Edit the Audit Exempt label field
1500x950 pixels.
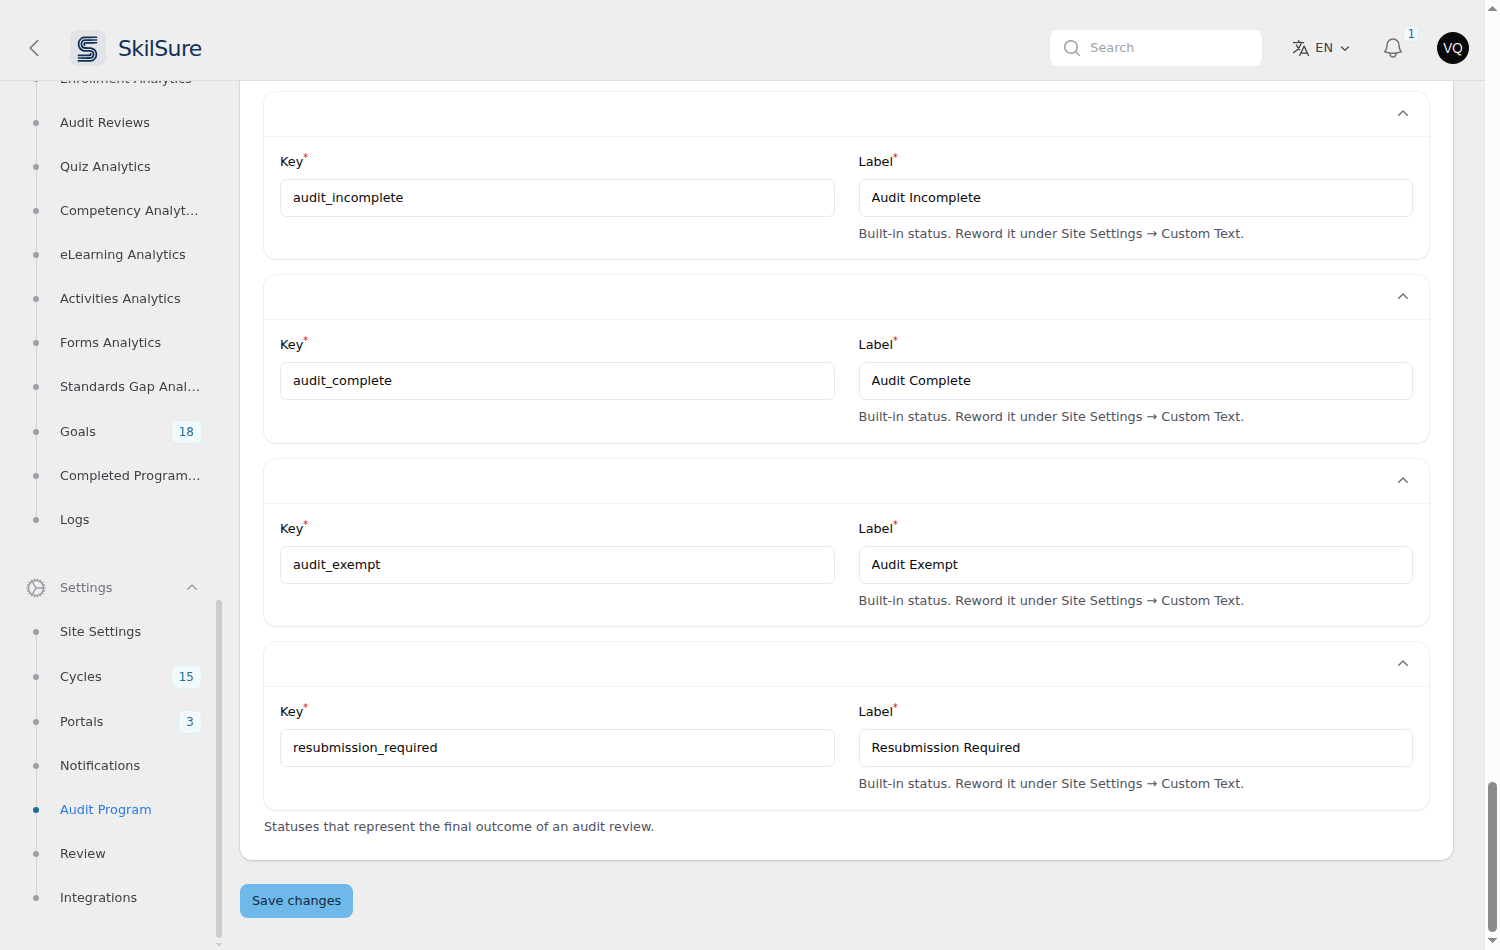click(x=1135, y=565)
